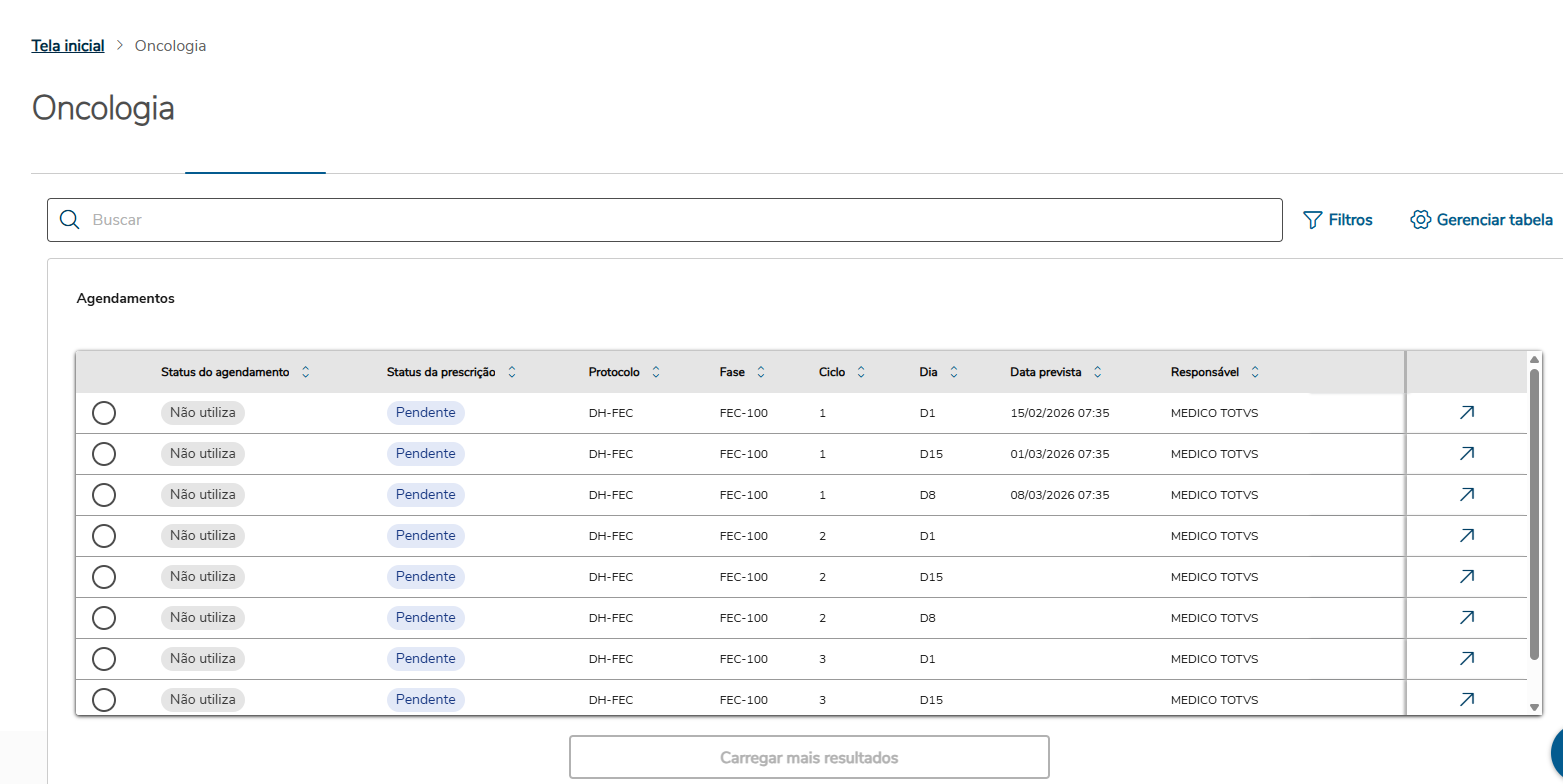The height and width of the screenshot is (784, 1563).
Task: Click the search magnifier icon
Action: [69, 220]
